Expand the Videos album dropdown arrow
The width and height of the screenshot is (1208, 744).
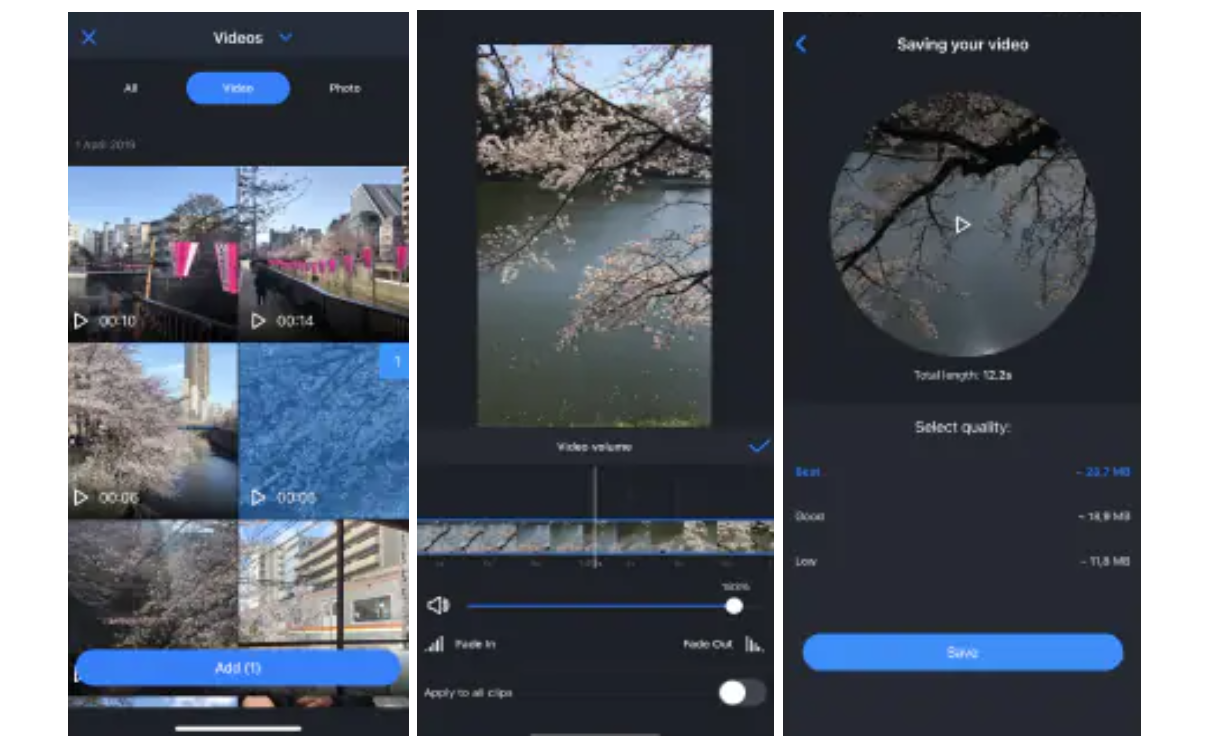(285, 38)
